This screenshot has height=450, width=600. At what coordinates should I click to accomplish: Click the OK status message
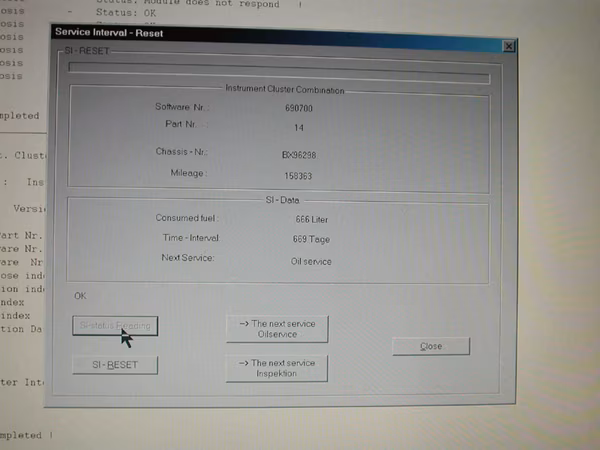[80, 296]
